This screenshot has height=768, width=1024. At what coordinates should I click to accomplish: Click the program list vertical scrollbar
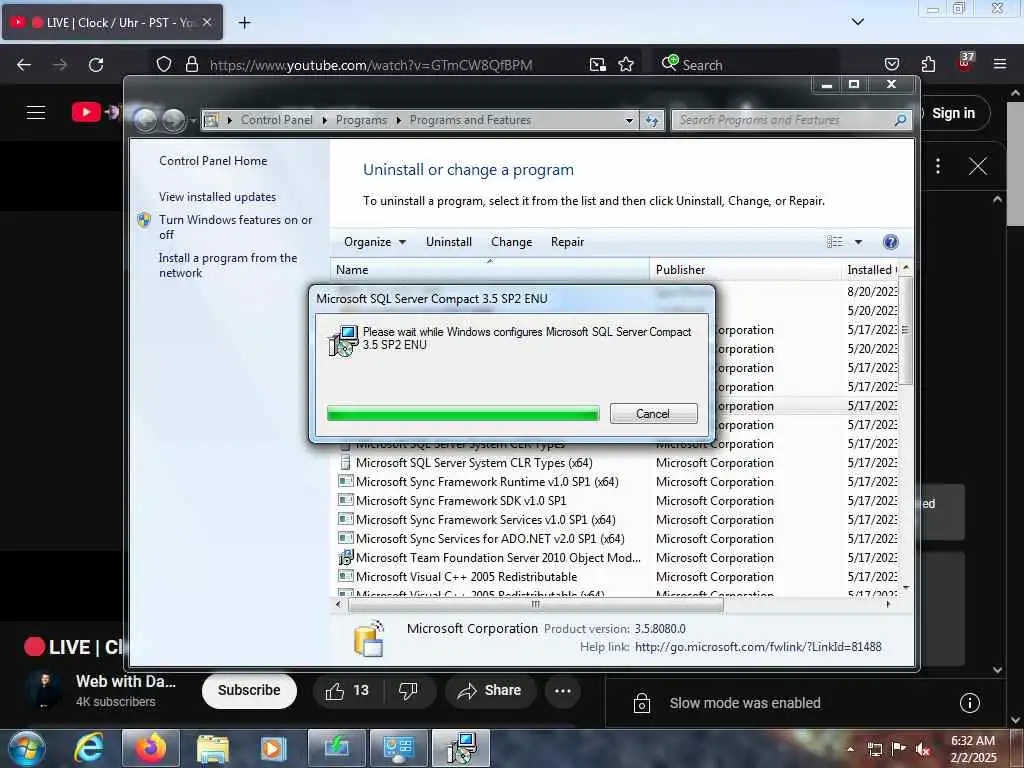pyautogui.click(x=905, y=330)
